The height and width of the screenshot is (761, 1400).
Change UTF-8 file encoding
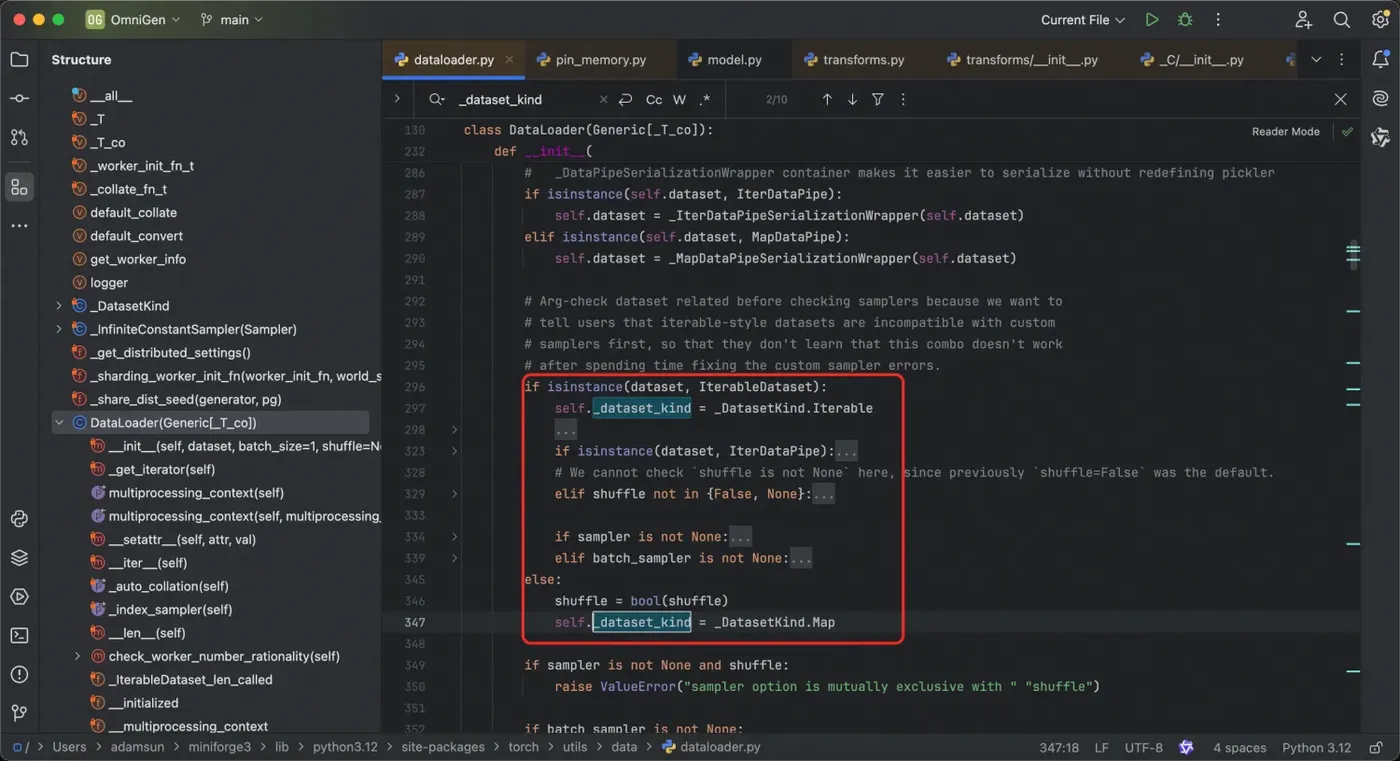(x=1144, y=747)
